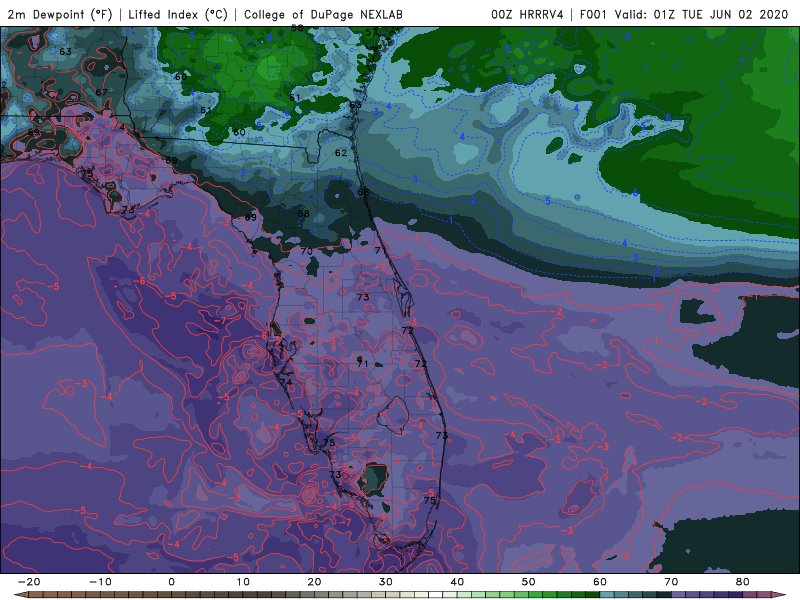Click the brown swatch below the -10 label
Image resolution: width=800 pixels, height=600 pixels.
pyautogui.click(x=107, y=595)
